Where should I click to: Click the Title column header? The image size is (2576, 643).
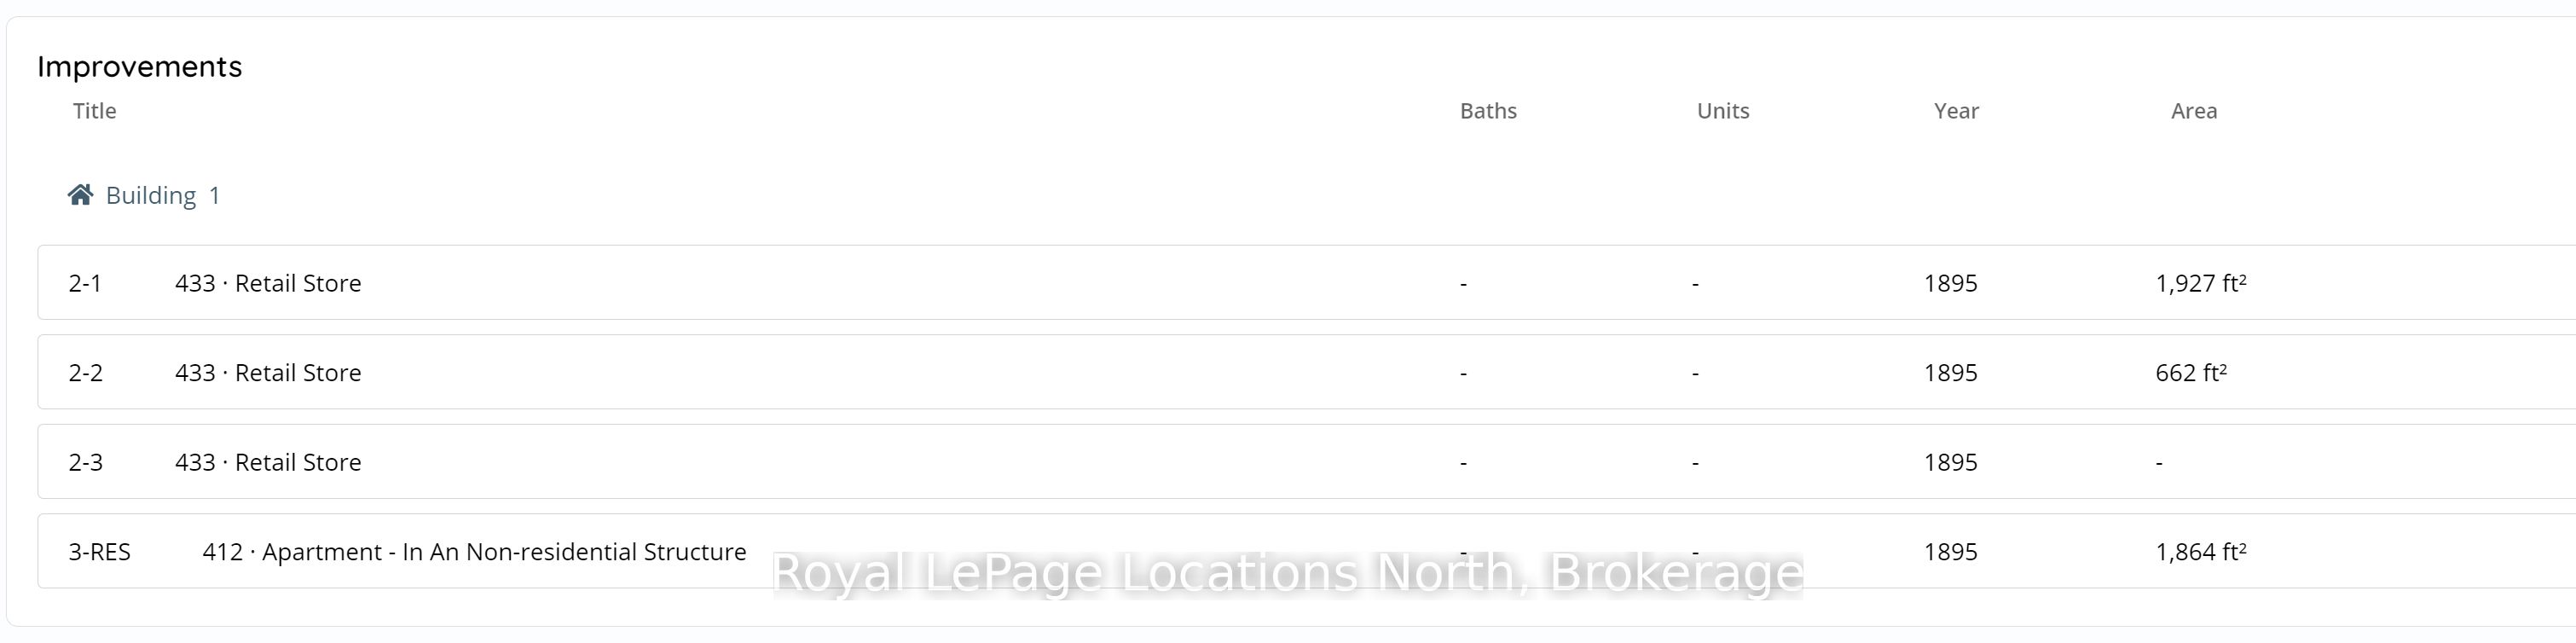coord(95,111)
